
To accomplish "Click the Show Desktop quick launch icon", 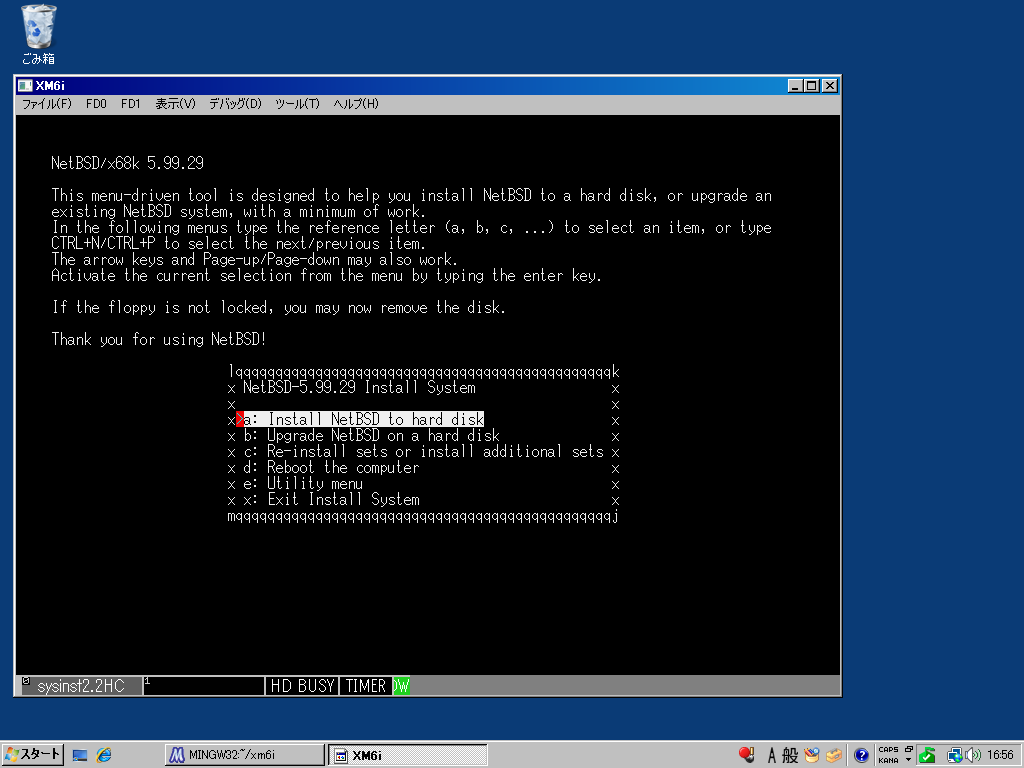I will tap(80, 756).
